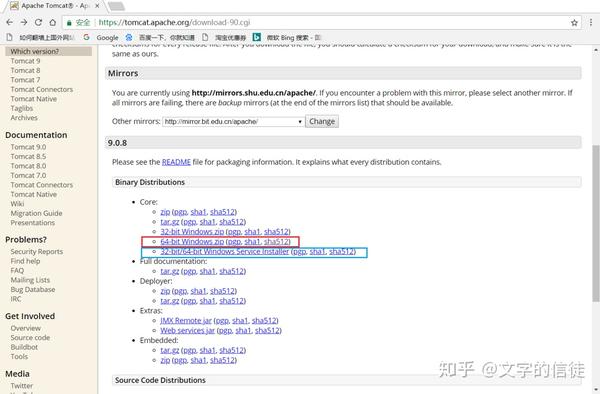
Task: Click the vertical page scrollbar thumb
Action: 596,223
